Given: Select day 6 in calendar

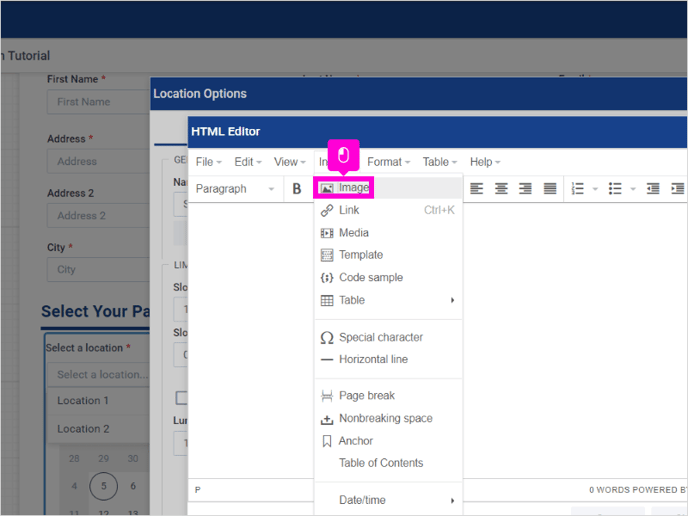Looking at the screenshot, I should tap(133, 486).
